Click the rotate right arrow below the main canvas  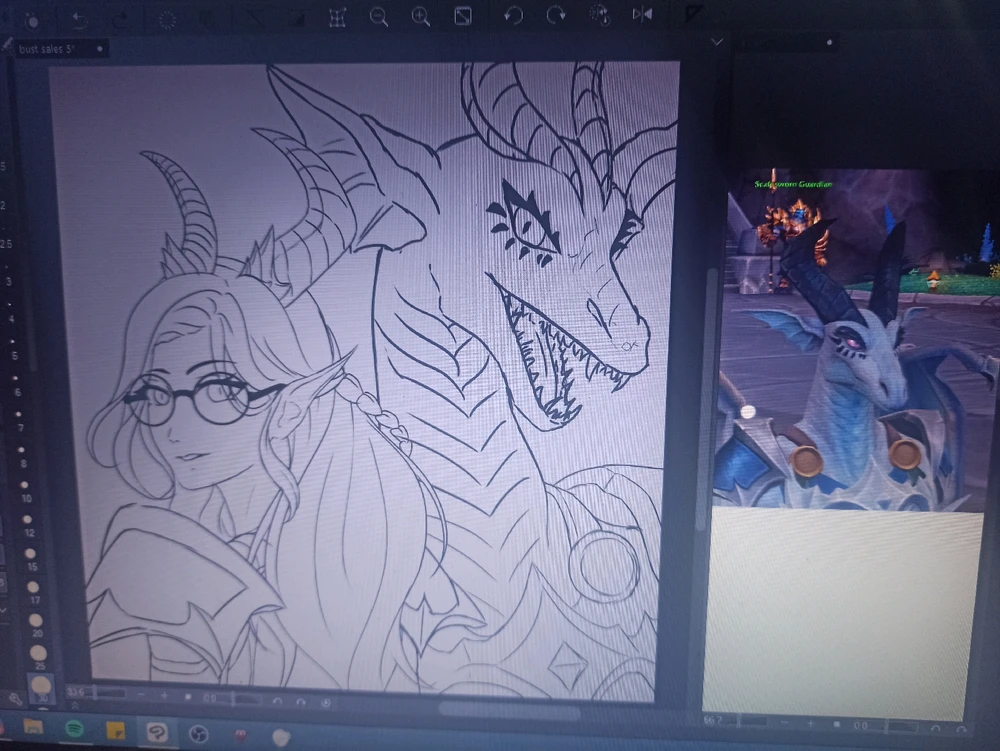301,702
